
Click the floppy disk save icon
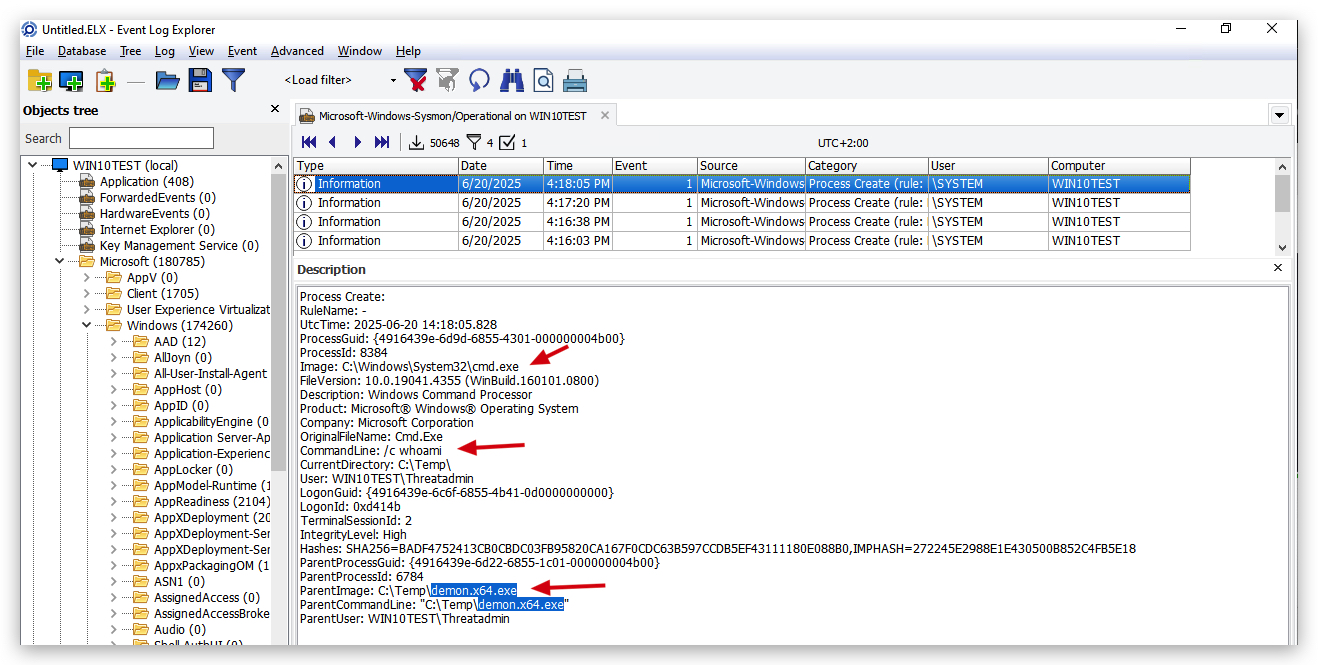[200, 81]
